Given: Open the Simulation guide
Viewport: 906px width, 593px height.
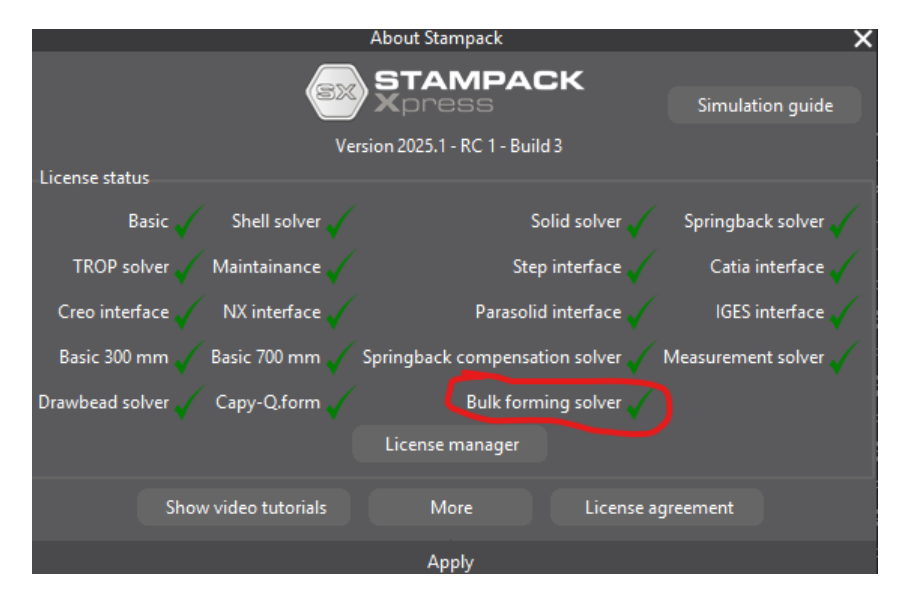Looking at the screenshot, I should [x=764, y=105].
